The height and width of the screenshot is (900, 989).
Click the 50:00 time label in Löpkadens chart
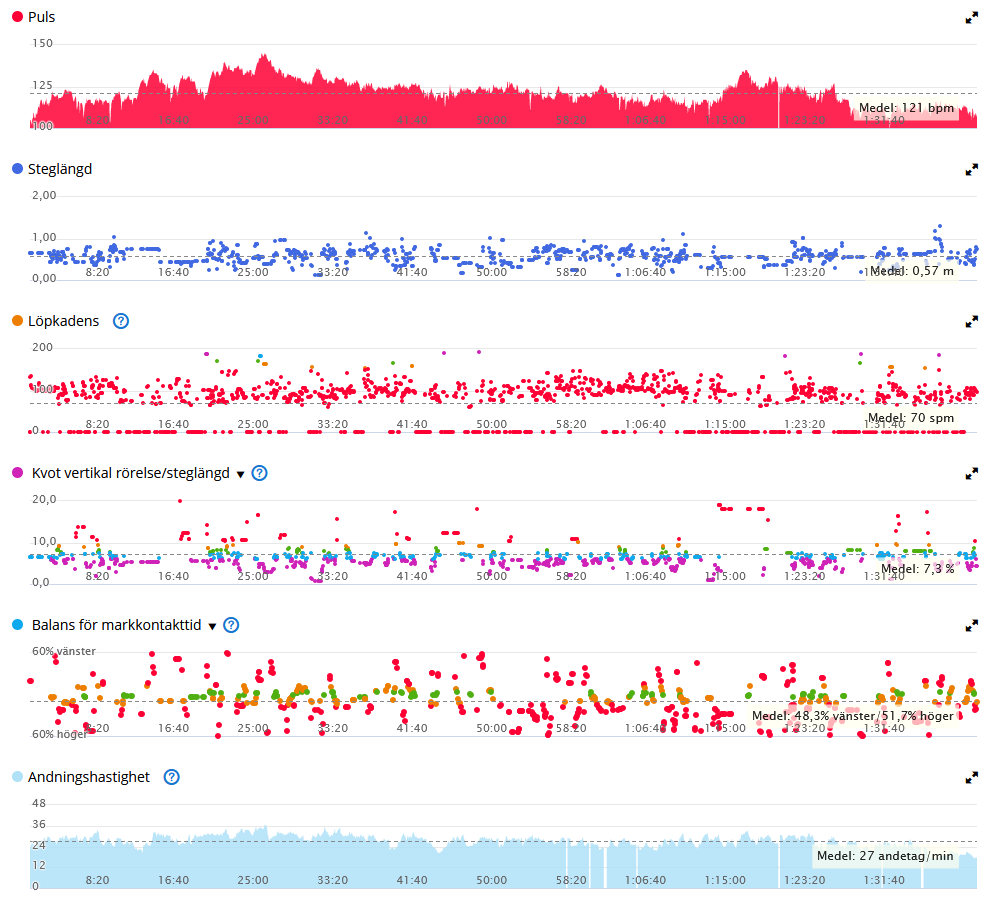pyautogui.click(x=491, y=424)
